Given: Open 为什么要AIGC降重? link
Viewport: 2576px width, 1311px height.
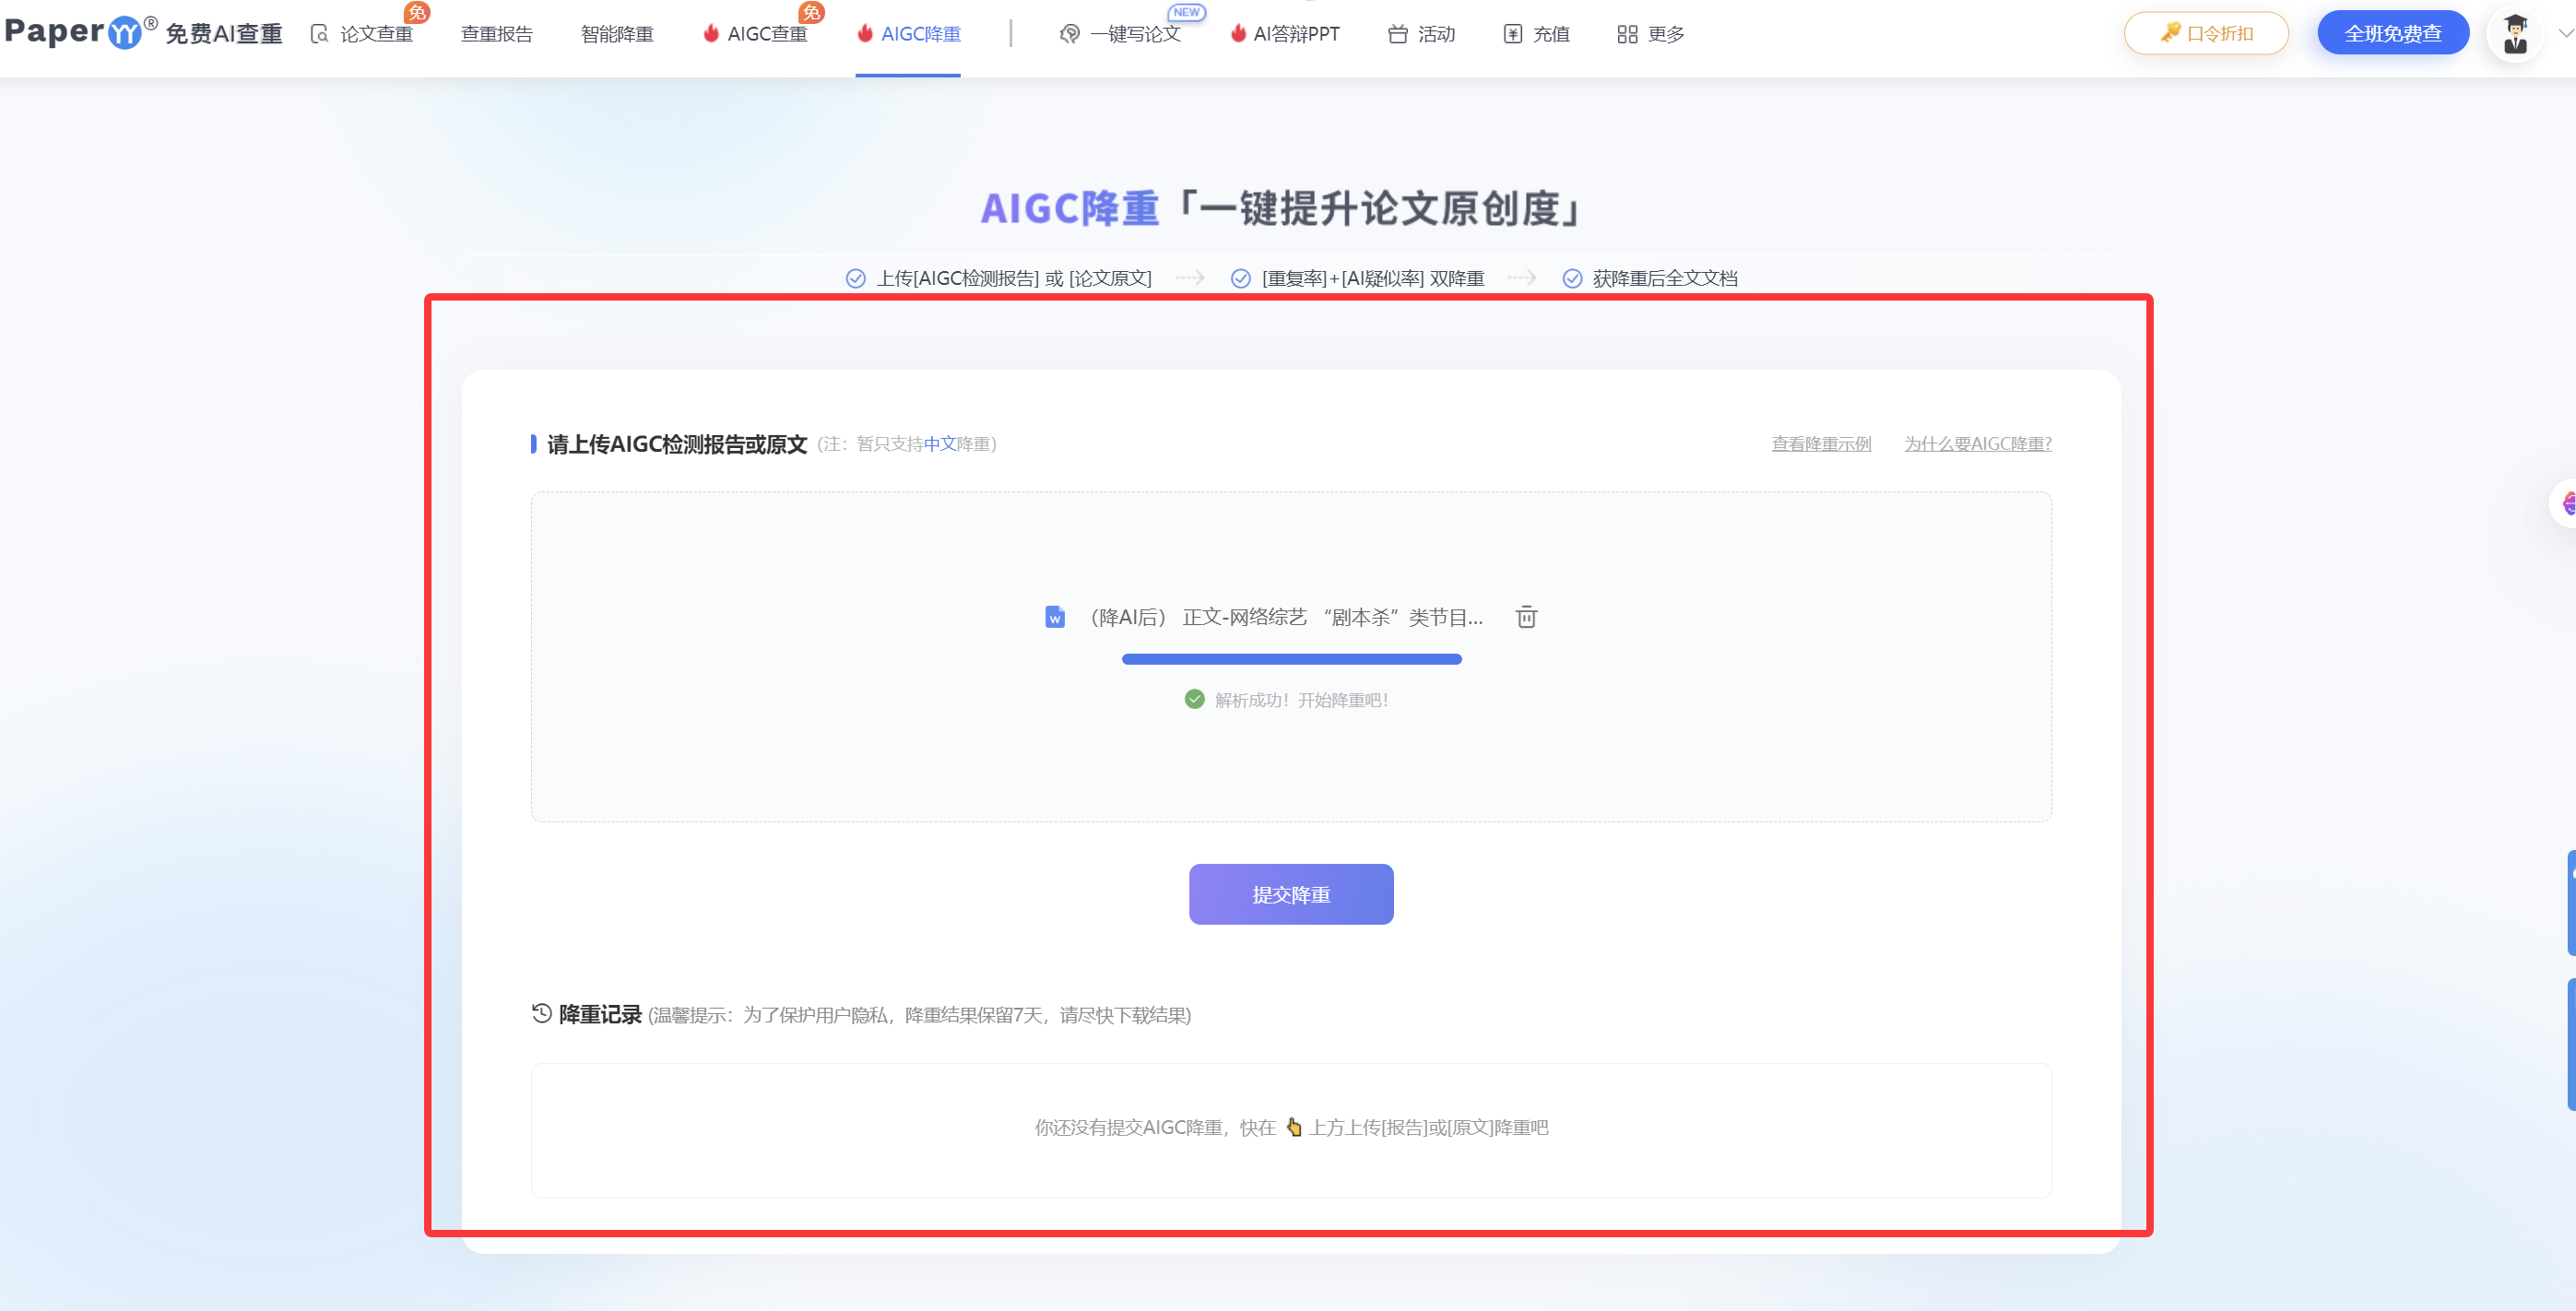Looking at the screenshot, I should point(1977,443).
